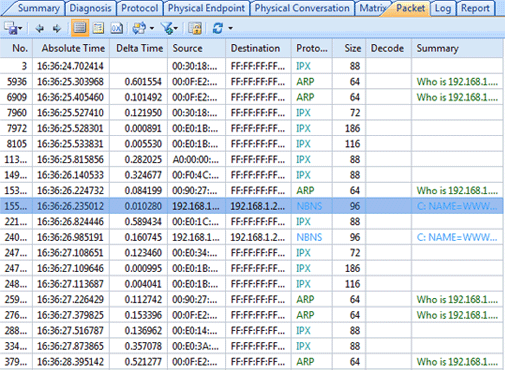Open the Log tab
This screenshot has height=370, width=505.
(443, 8)
